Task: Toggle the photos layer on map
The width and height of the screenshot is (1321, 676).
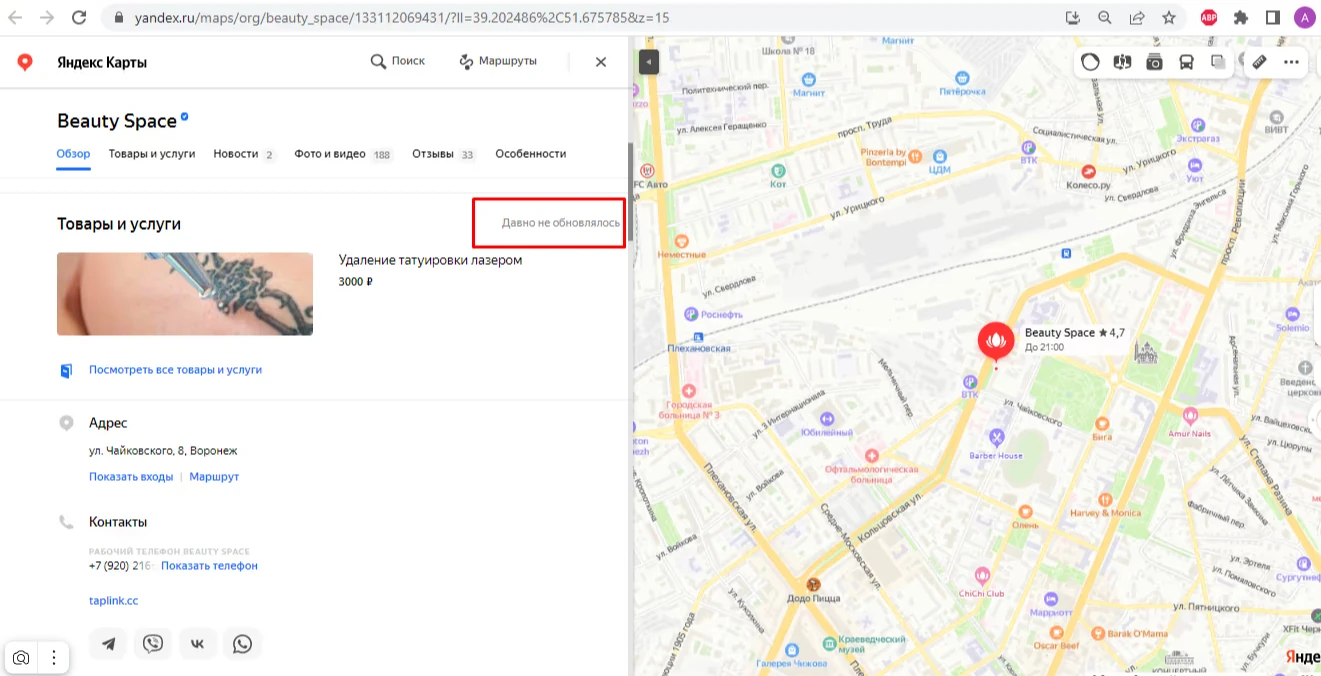Action: click(x=1154, y=62)
